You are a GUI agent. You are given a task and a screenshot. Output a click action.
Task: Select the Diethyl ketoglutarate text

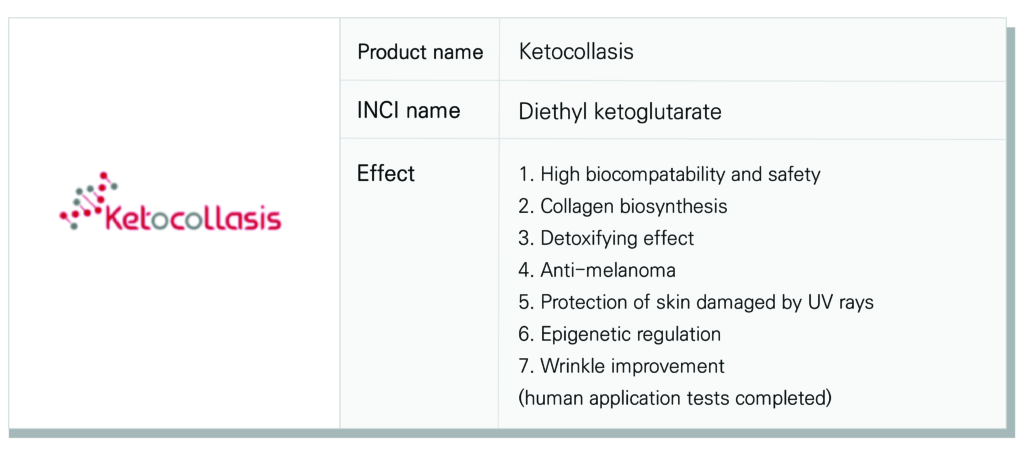point(620,112)
